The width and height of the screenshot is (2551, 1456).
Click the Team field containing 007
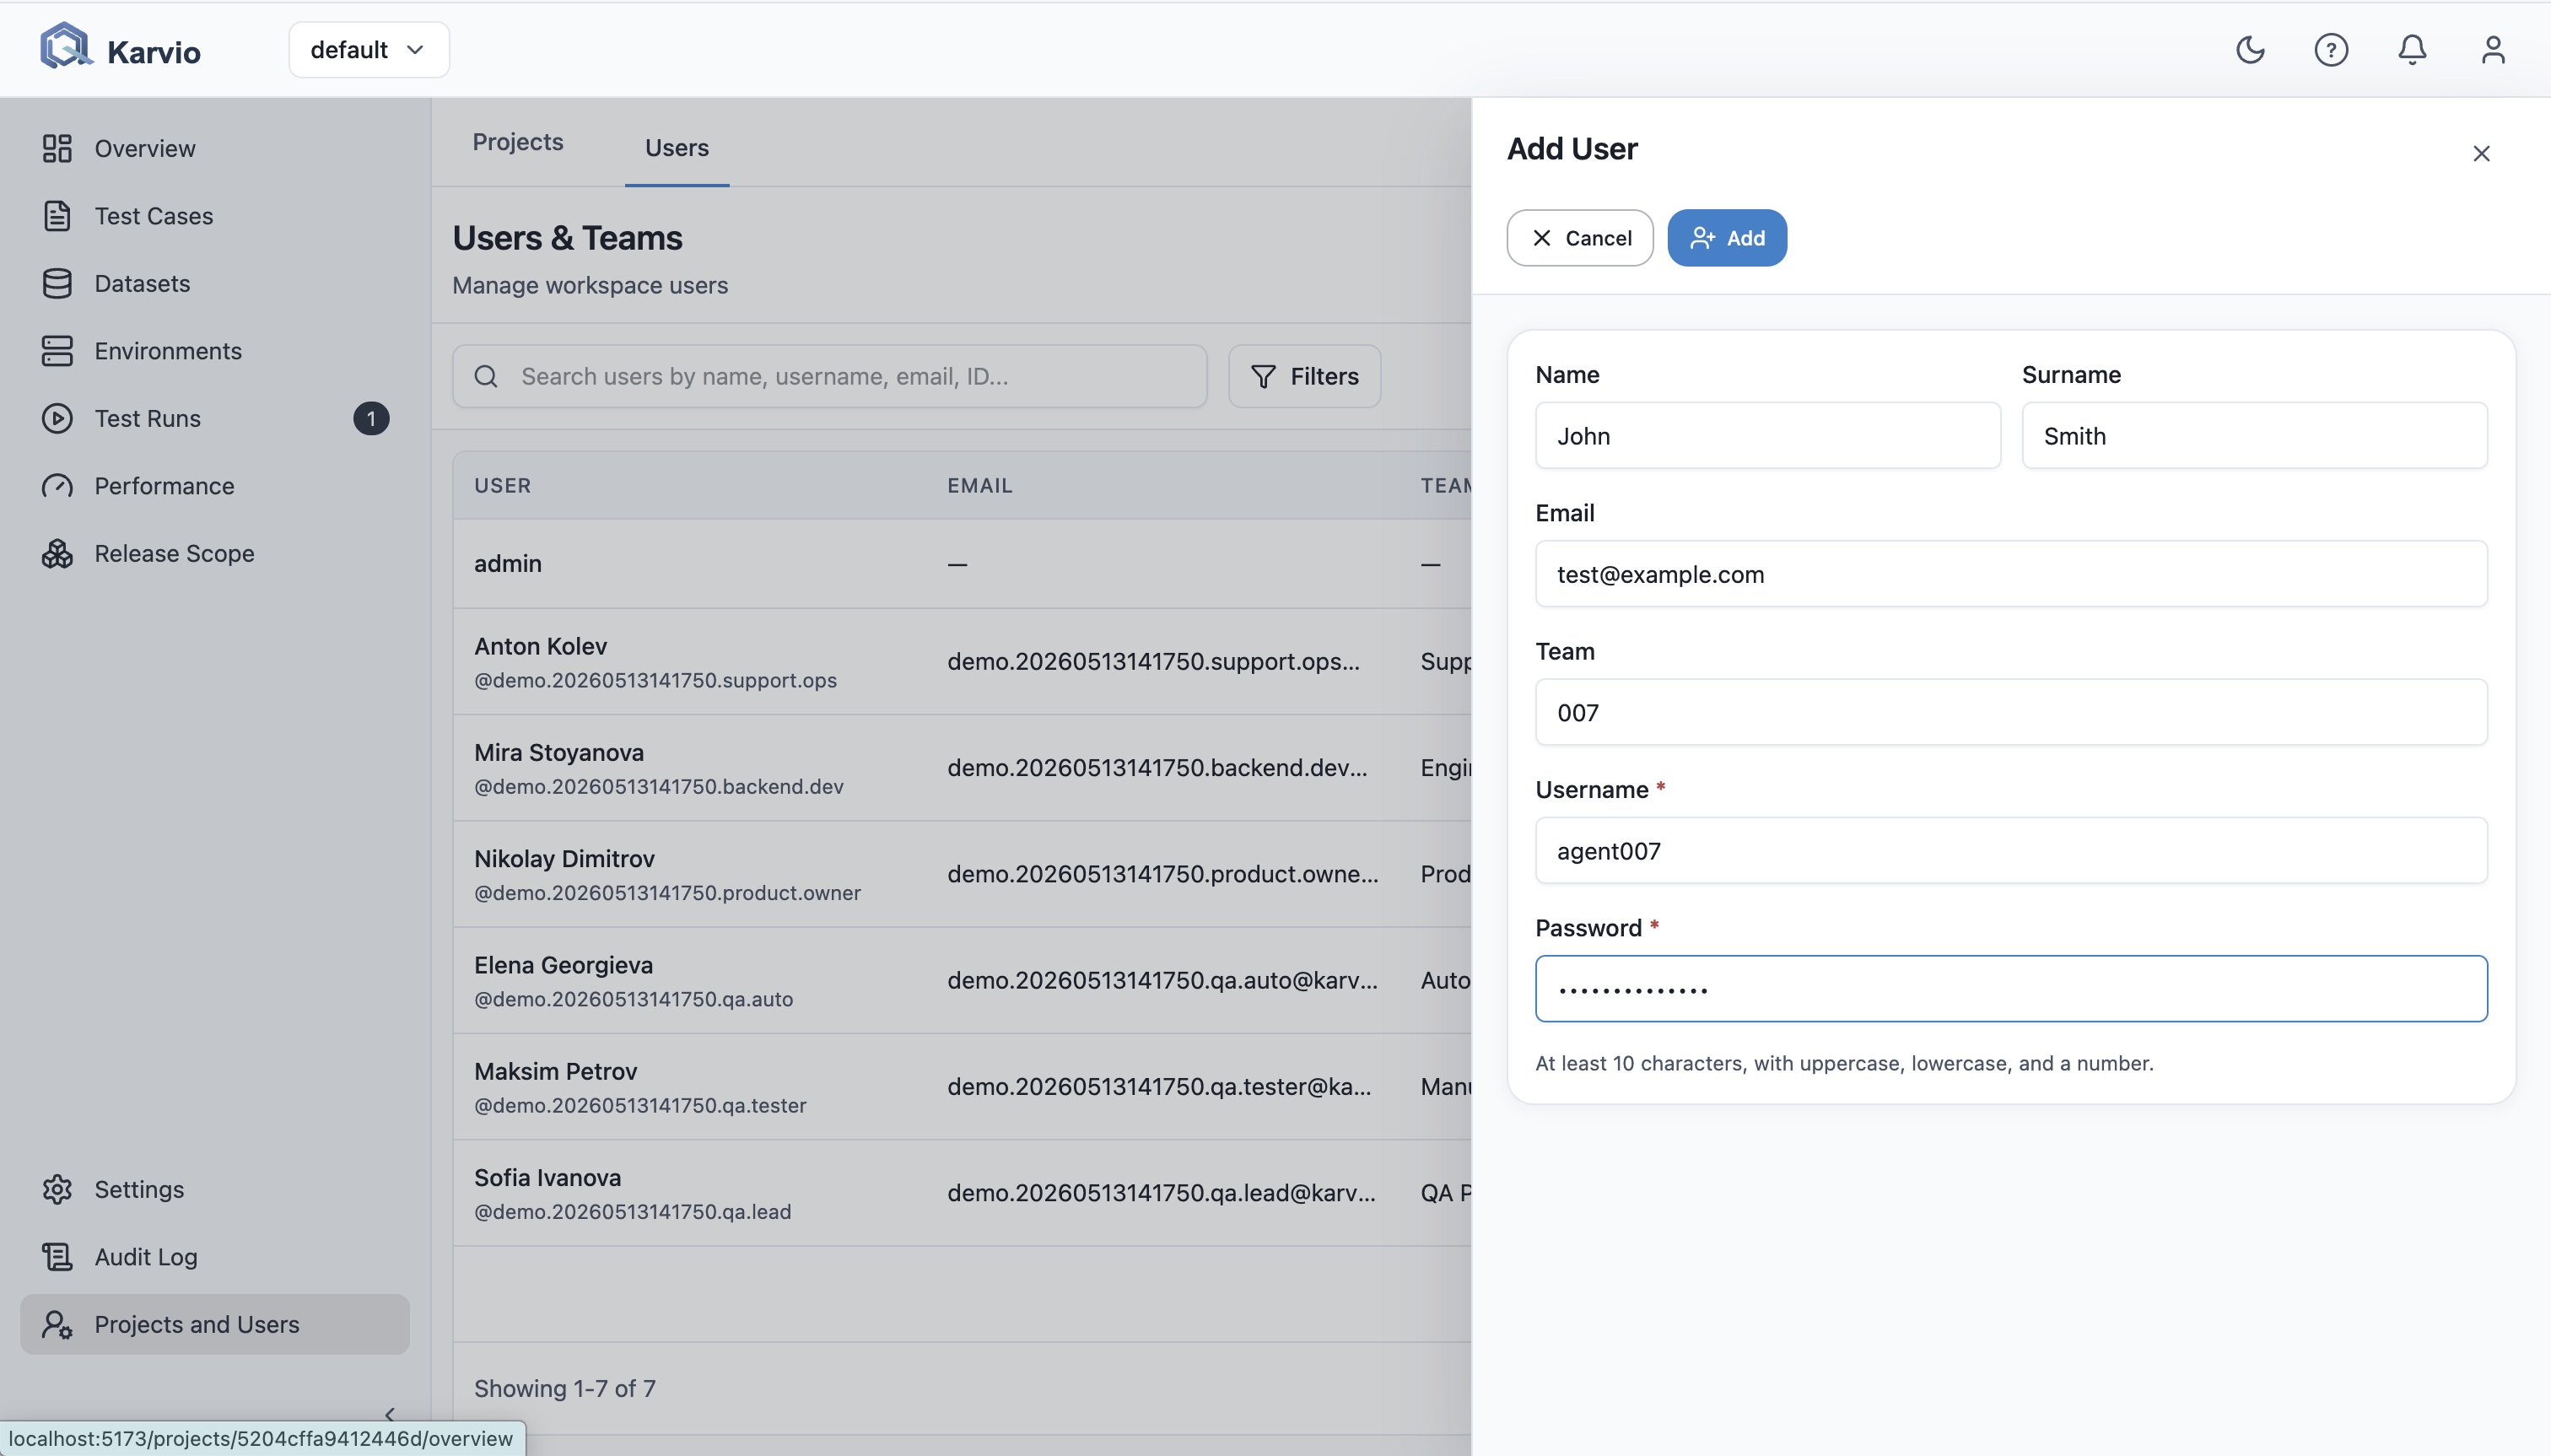(x=2011, y=712)
